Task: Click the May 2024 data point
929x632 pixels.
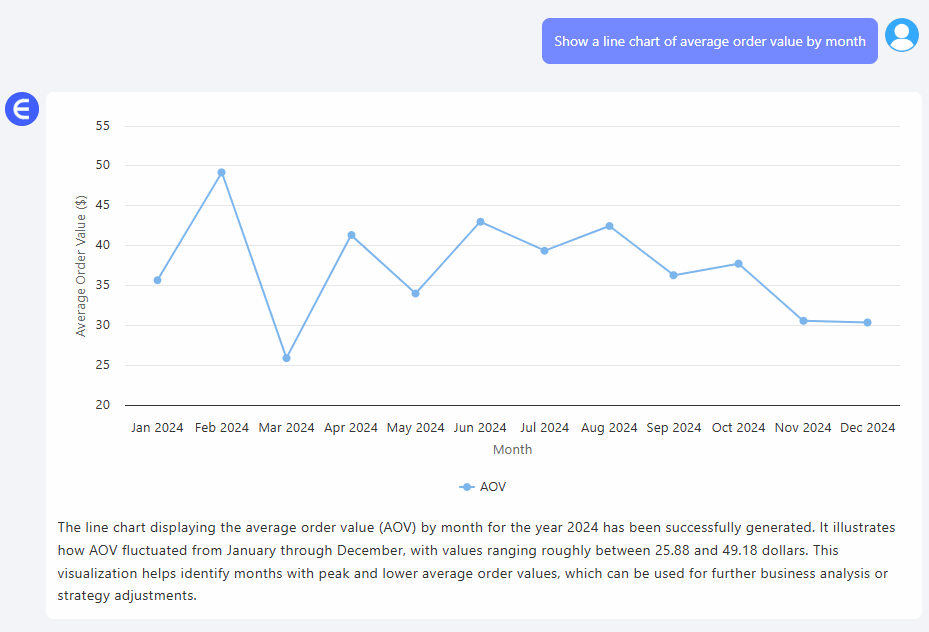Action: coord(415,293)
